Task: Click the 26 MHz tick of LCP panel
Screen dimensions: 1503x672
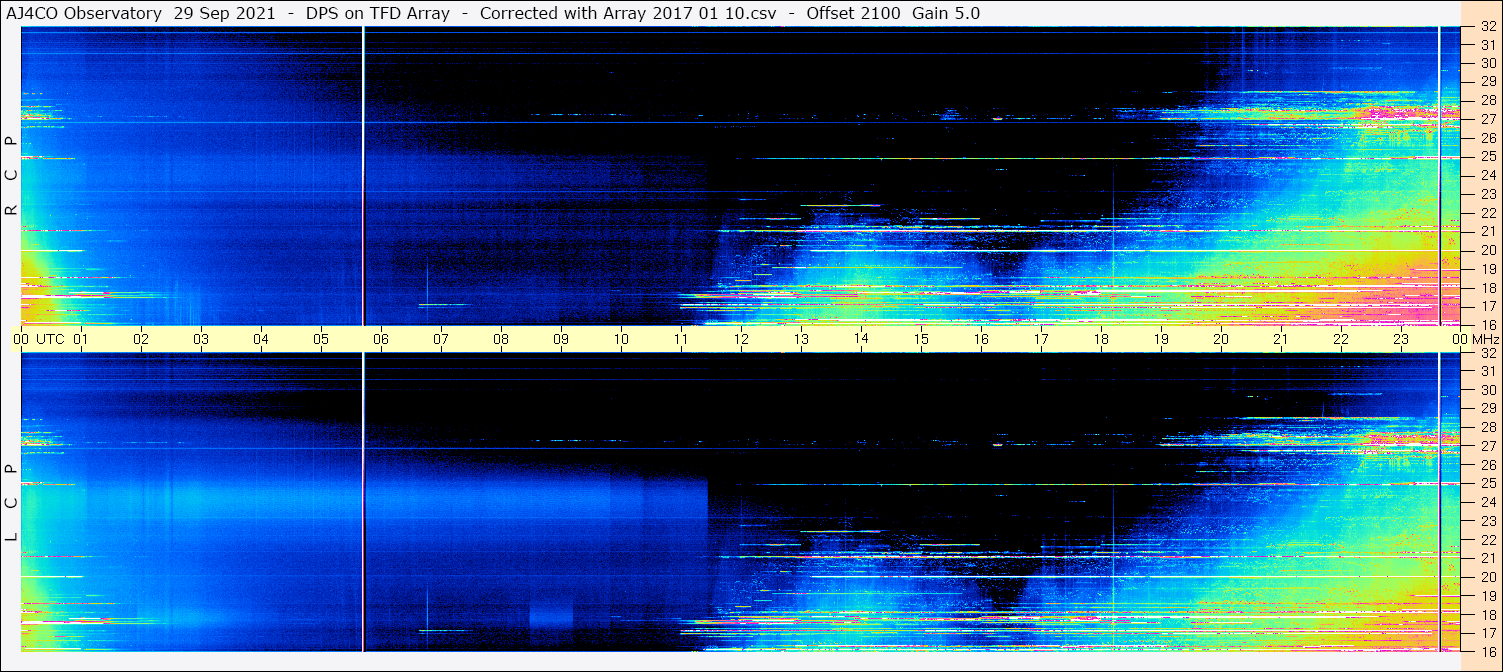Action: click(x=1487, y=464)
